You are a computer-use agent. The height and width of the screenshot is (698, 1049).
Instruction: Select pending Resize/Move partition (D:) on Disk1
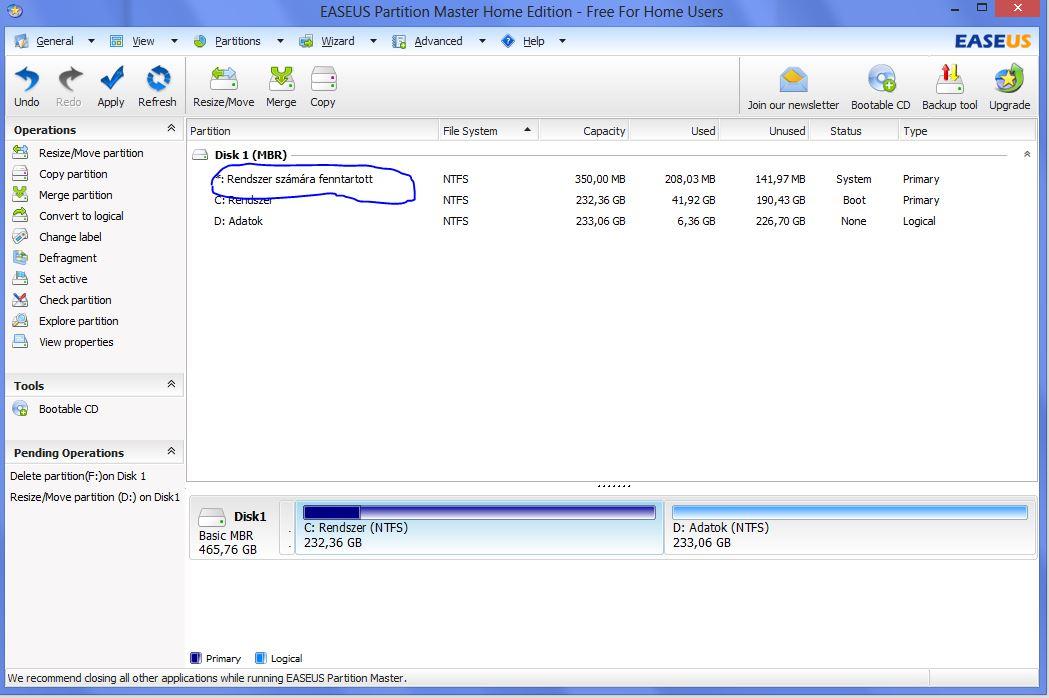[95, 497]
